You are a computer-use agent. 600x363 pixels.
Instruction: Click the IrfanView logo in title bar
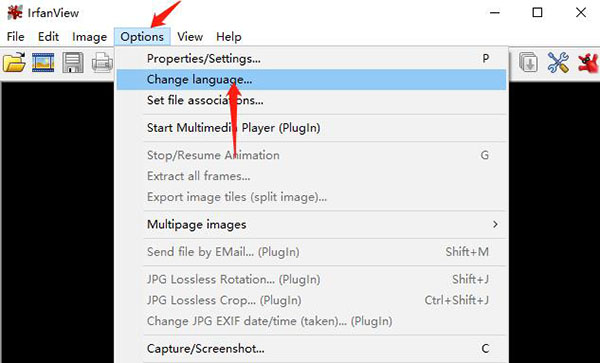[x=15, y=13]
